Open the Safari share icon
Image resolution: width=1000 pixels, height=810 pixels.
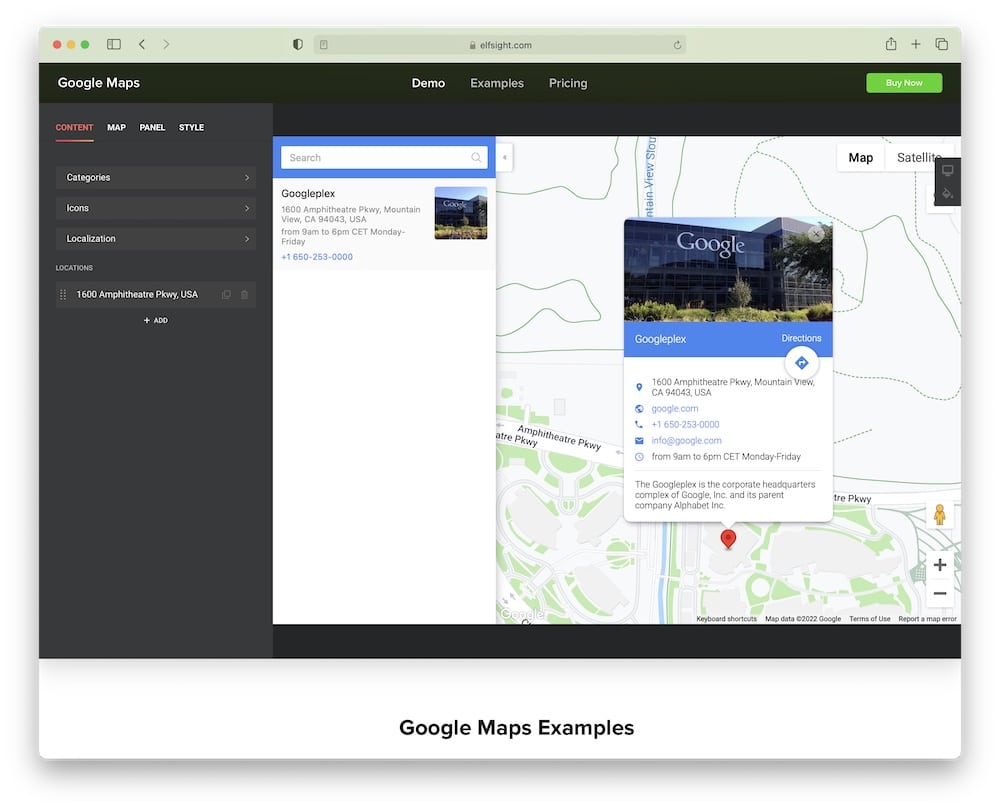891,43
